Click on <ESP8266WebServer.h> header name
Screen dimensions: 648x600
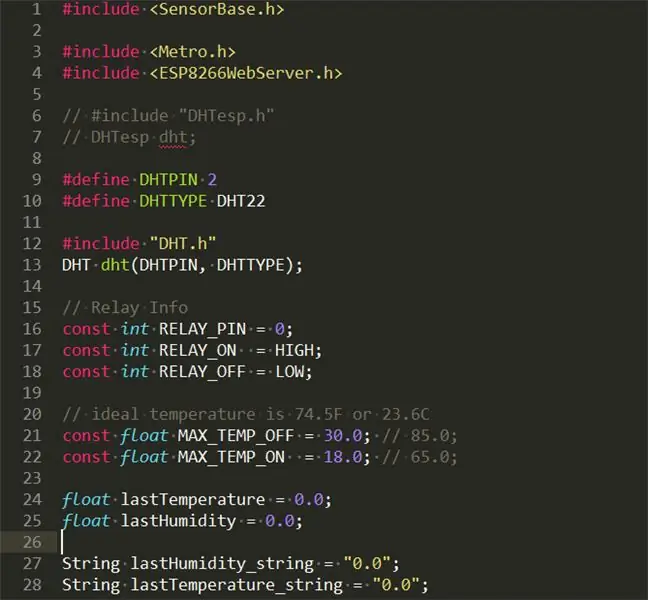[245, 73]
